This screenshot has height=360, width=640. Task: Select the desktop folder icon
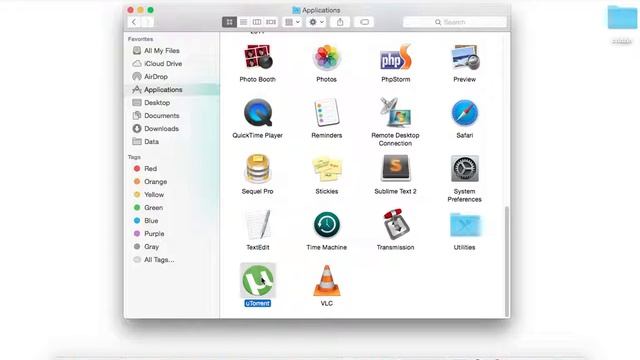click(x=622, y=17)
